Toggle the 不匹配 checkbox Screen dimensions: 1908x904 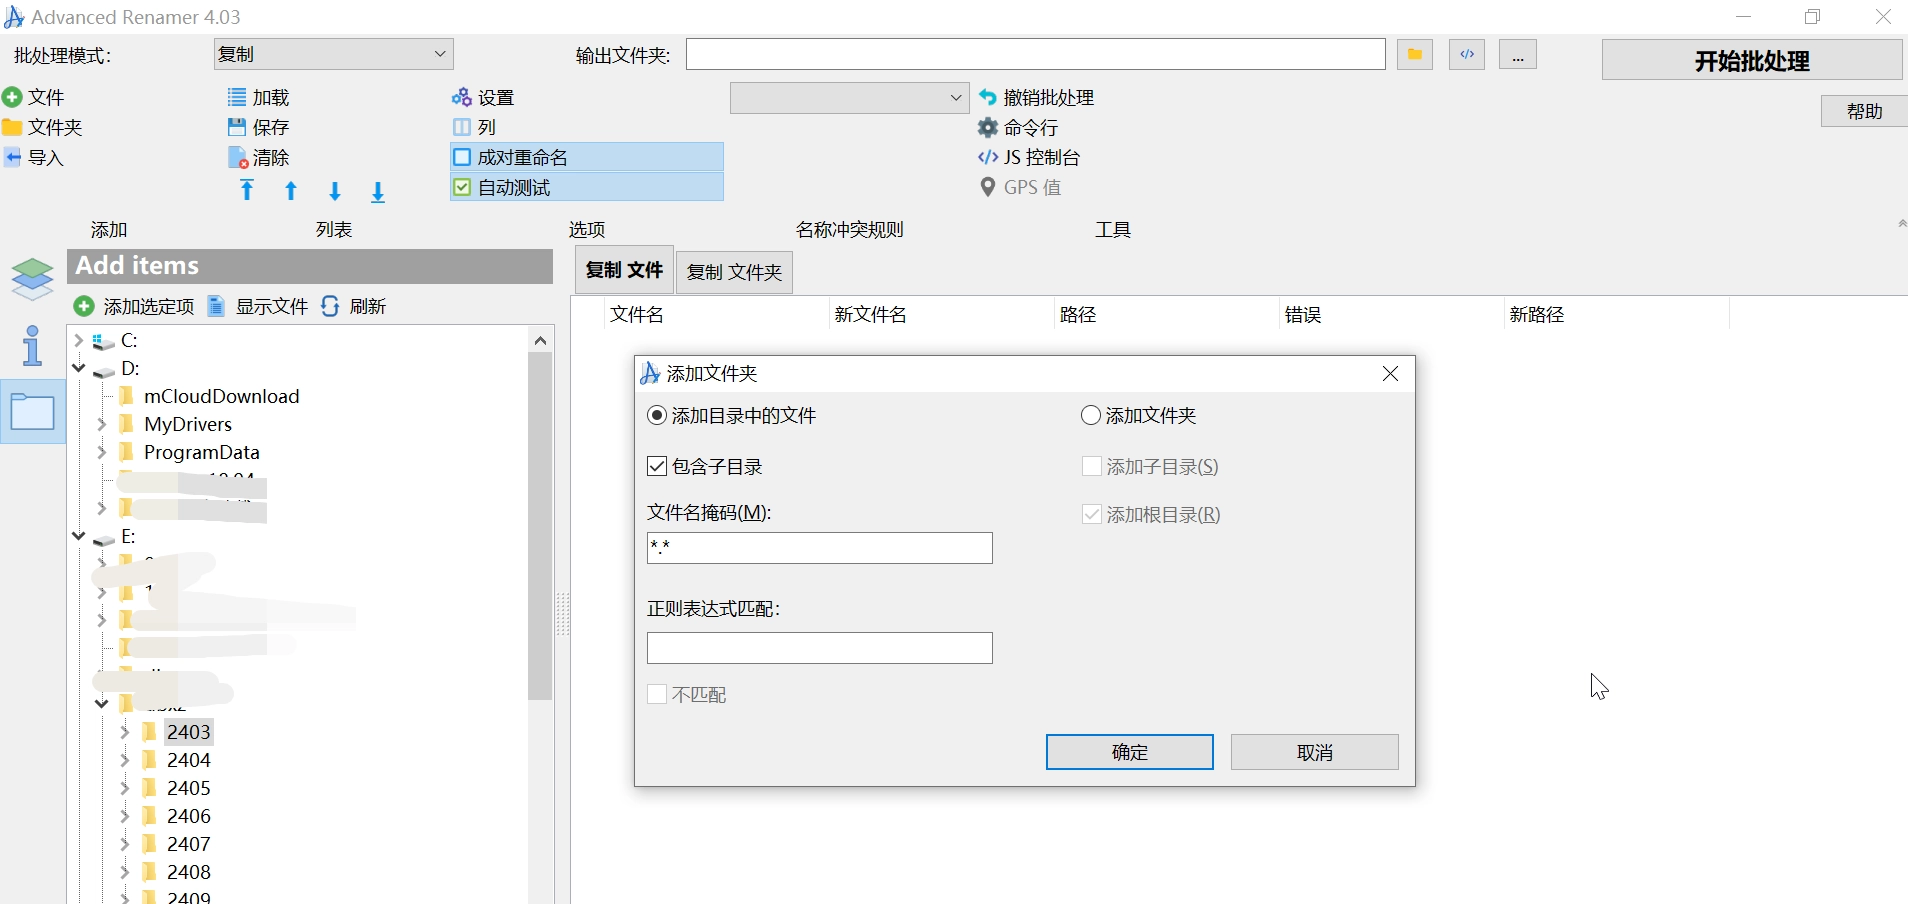point(657,694)
